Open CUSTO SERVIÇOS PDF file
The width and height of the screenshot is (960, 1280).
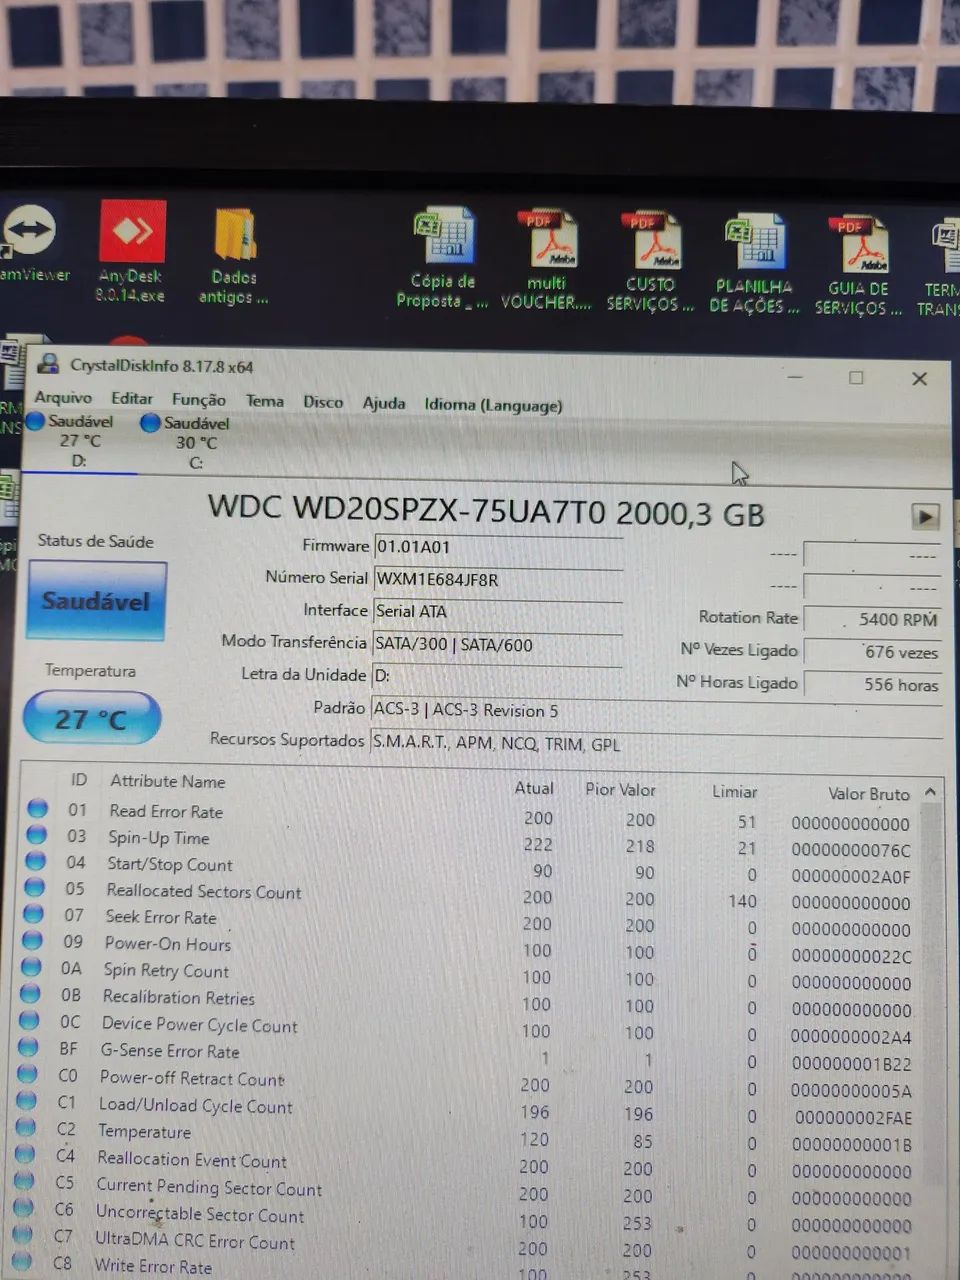tap(650, 262)
